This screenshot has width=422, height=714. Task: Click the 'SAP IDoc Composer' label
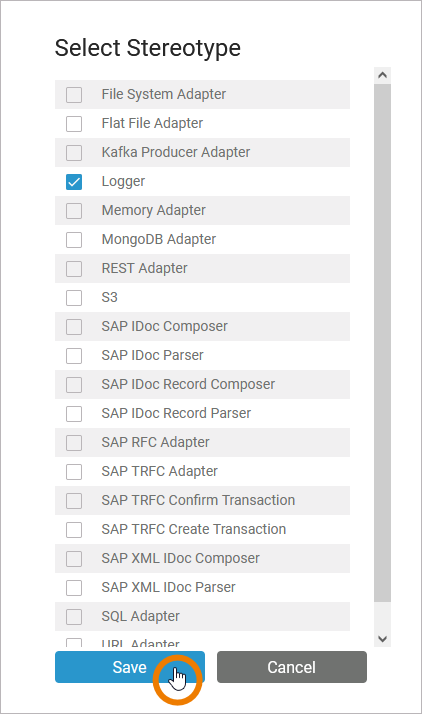pyautogui.click(x=164, y=326)
